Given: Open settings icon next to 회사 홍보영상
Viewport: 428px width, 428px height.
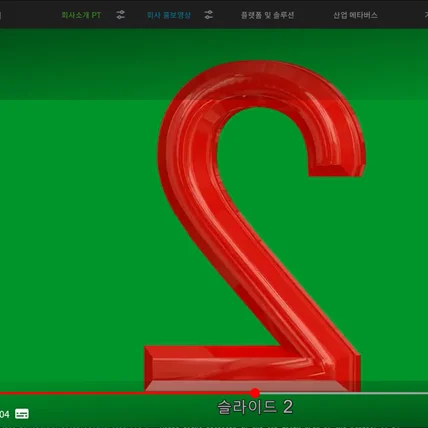Looking at the screenshot, I should (209, 15).
